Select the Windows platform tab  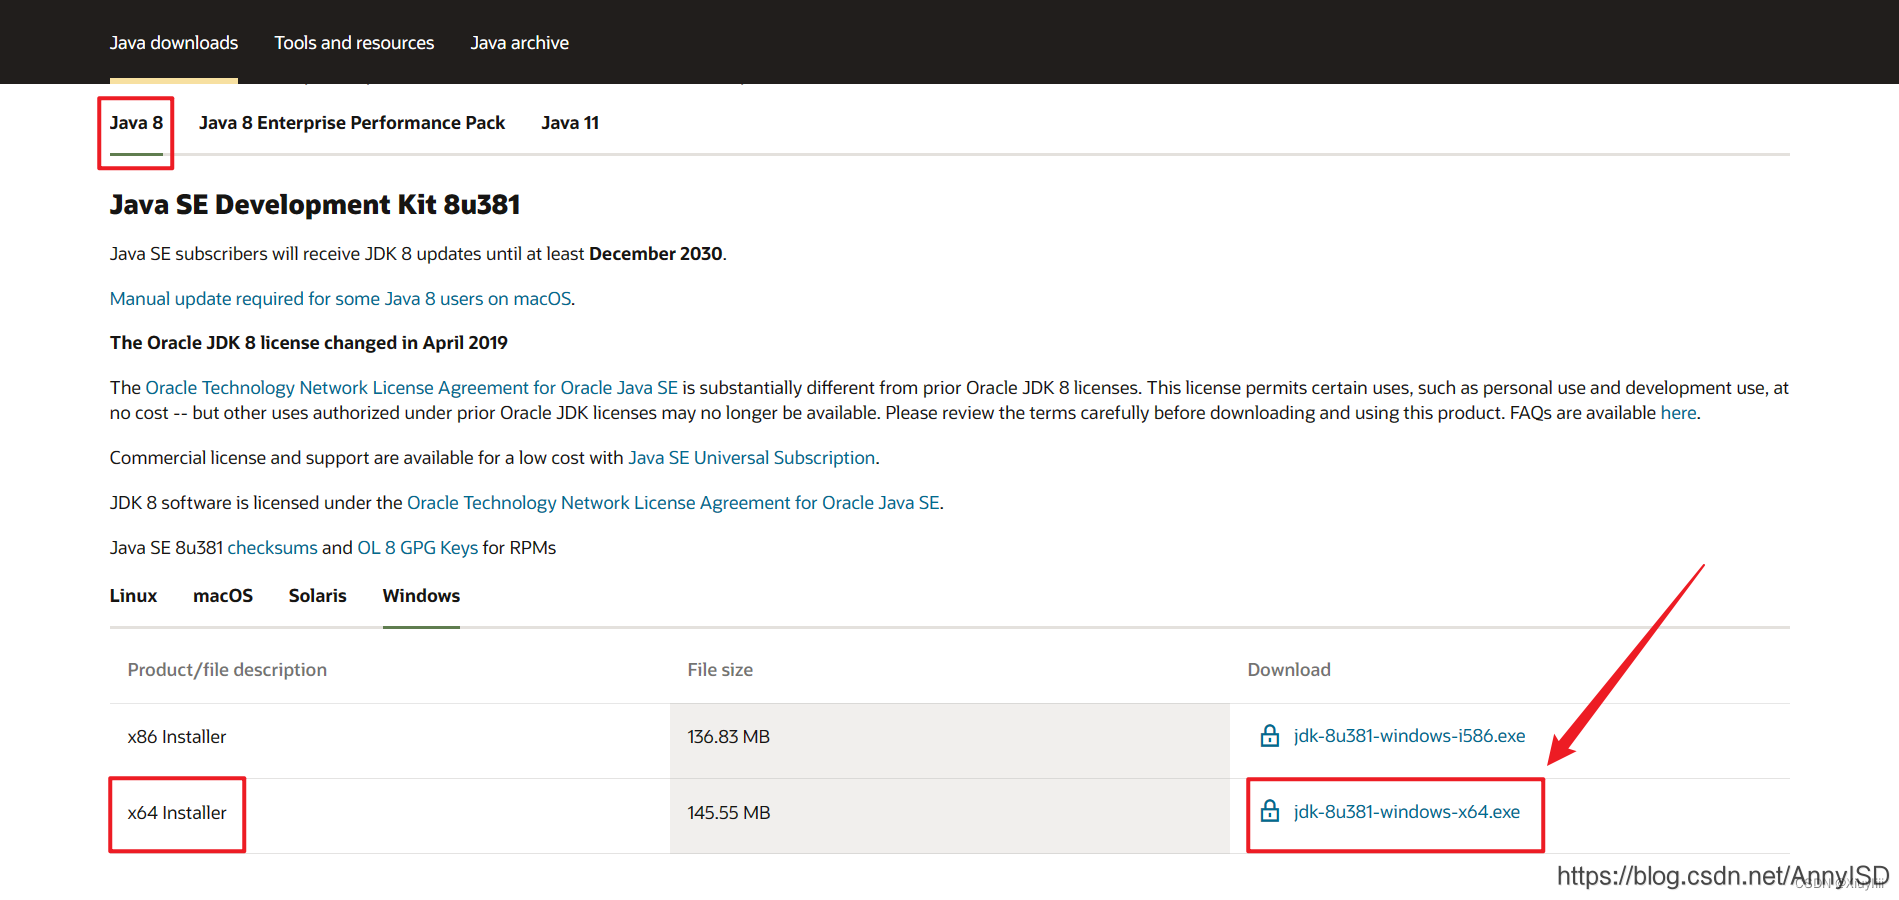pos(421,596)
